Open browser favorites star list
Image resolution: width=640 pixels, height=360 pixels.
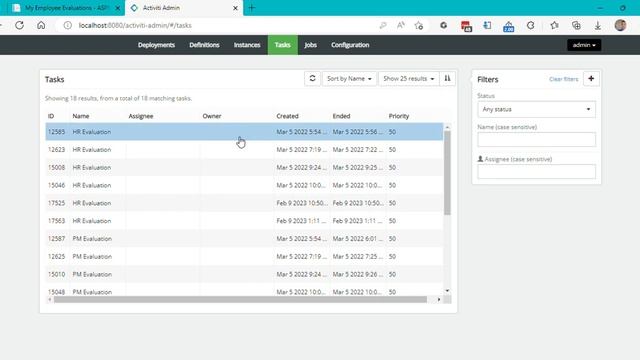(554, 25)
